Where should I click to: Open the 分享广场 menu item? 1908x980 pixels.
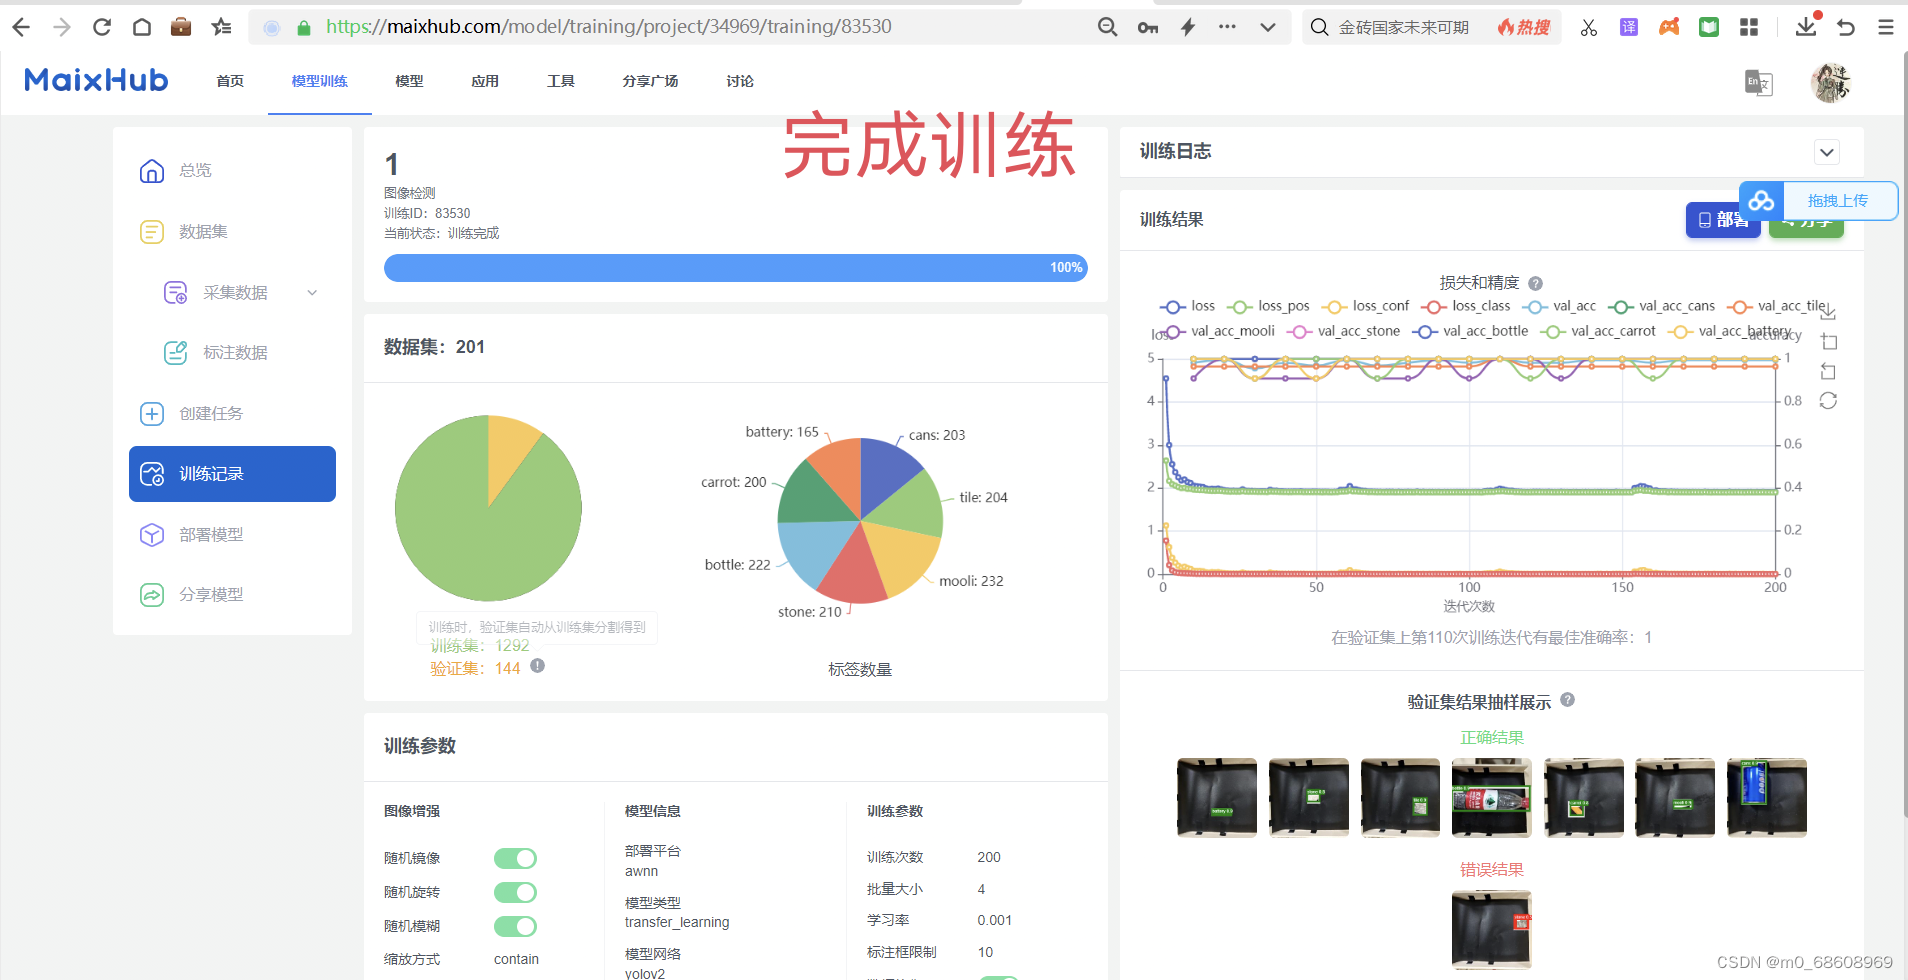pyautogui.click(x=650, y=81)
